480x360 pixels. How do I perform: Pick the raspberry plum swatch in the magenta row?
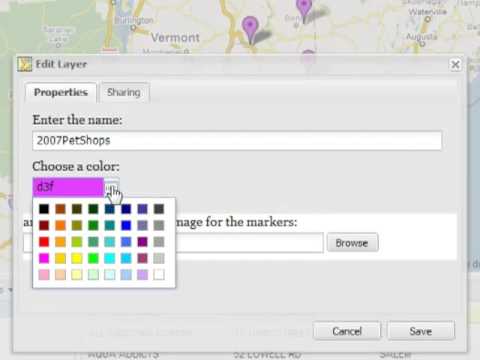(x=142, y=258)
